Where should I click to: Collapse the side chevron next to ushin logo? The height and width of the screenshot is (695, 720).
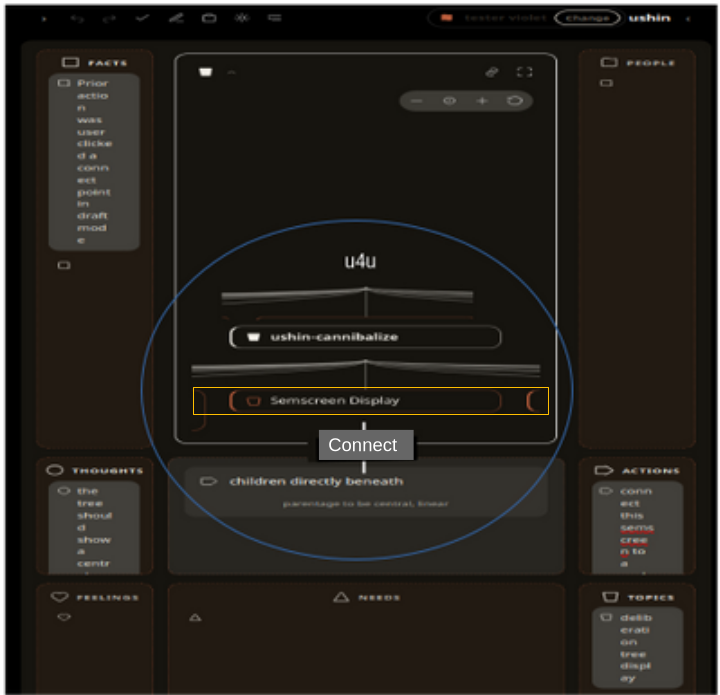688,19
